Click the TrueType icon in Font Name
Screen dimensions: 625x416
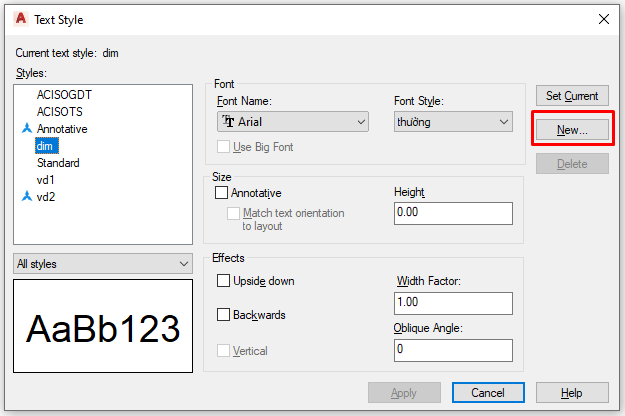point(229,122)
